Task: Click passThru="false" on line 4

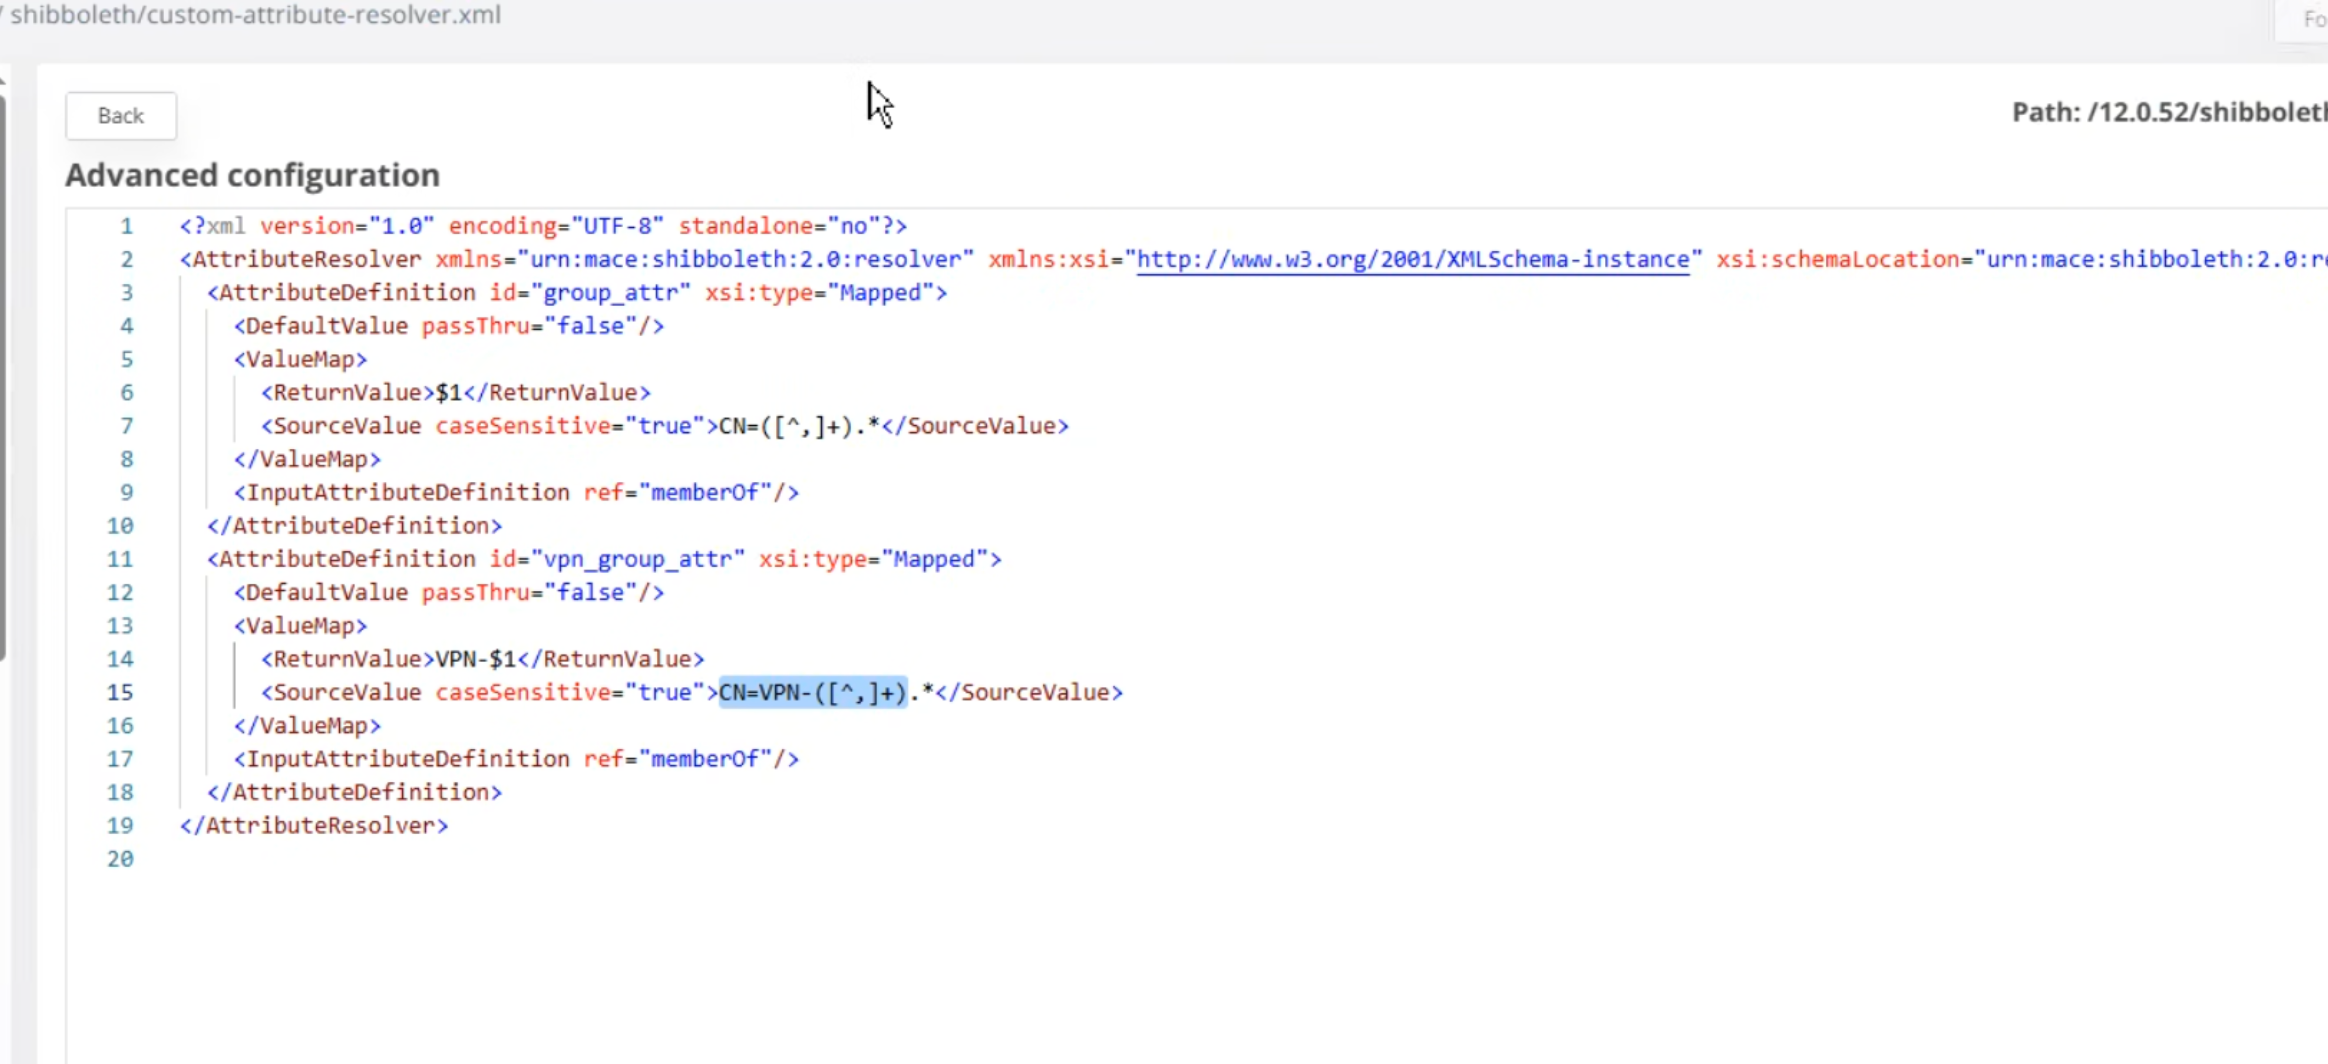Action: tap(529, 326)
